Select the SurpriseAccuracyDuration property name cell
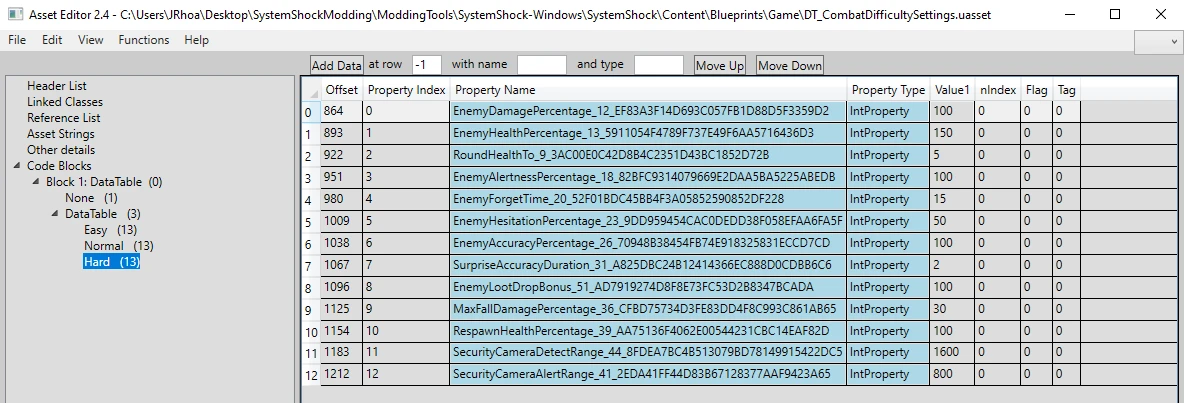 tap(648, 265)
